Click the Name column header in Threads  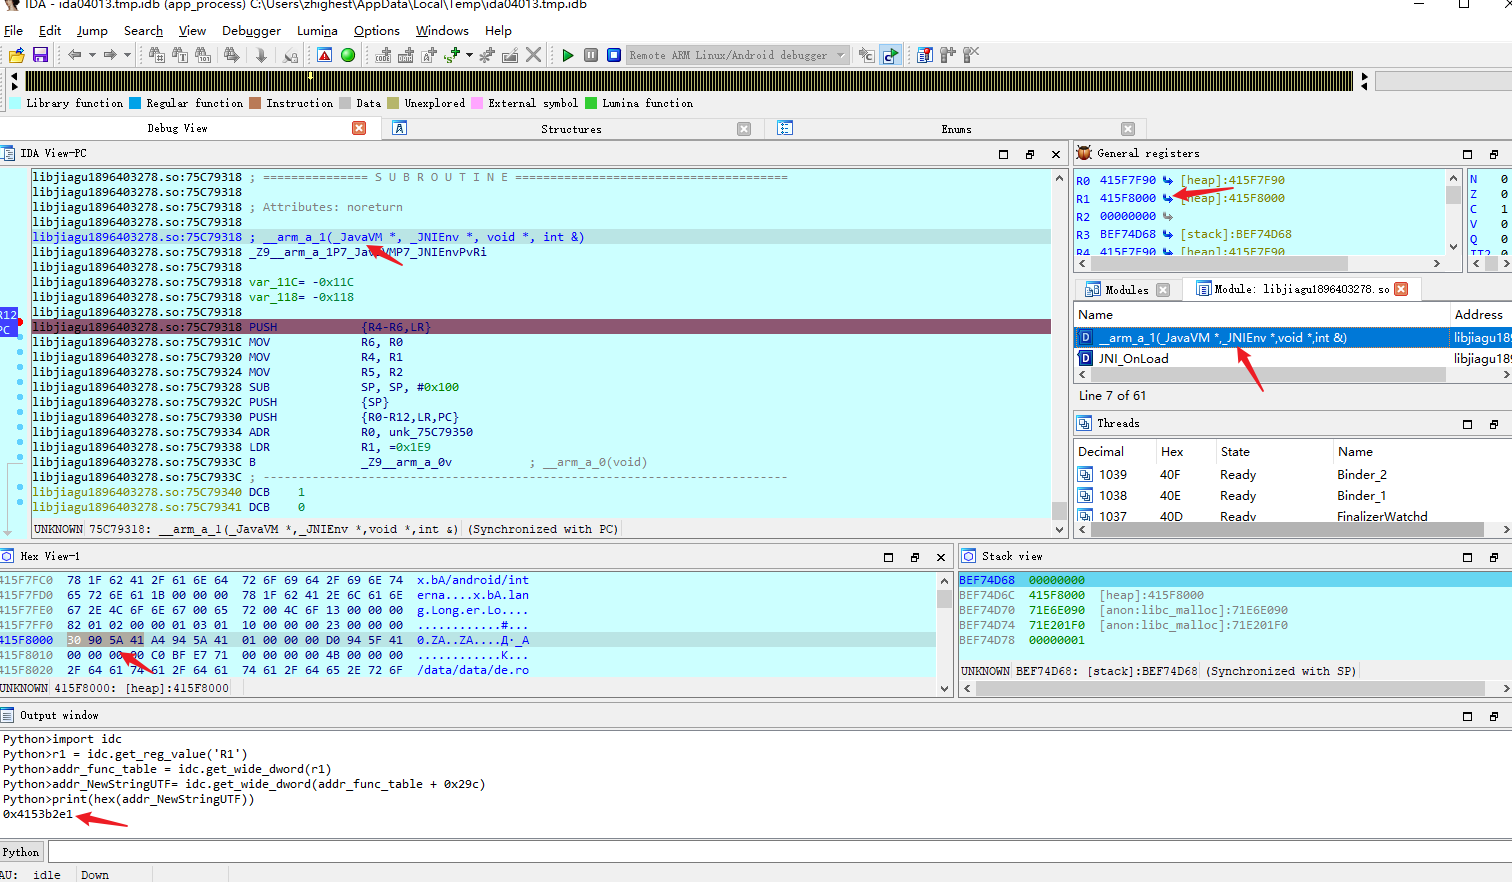click(1355, 452)
